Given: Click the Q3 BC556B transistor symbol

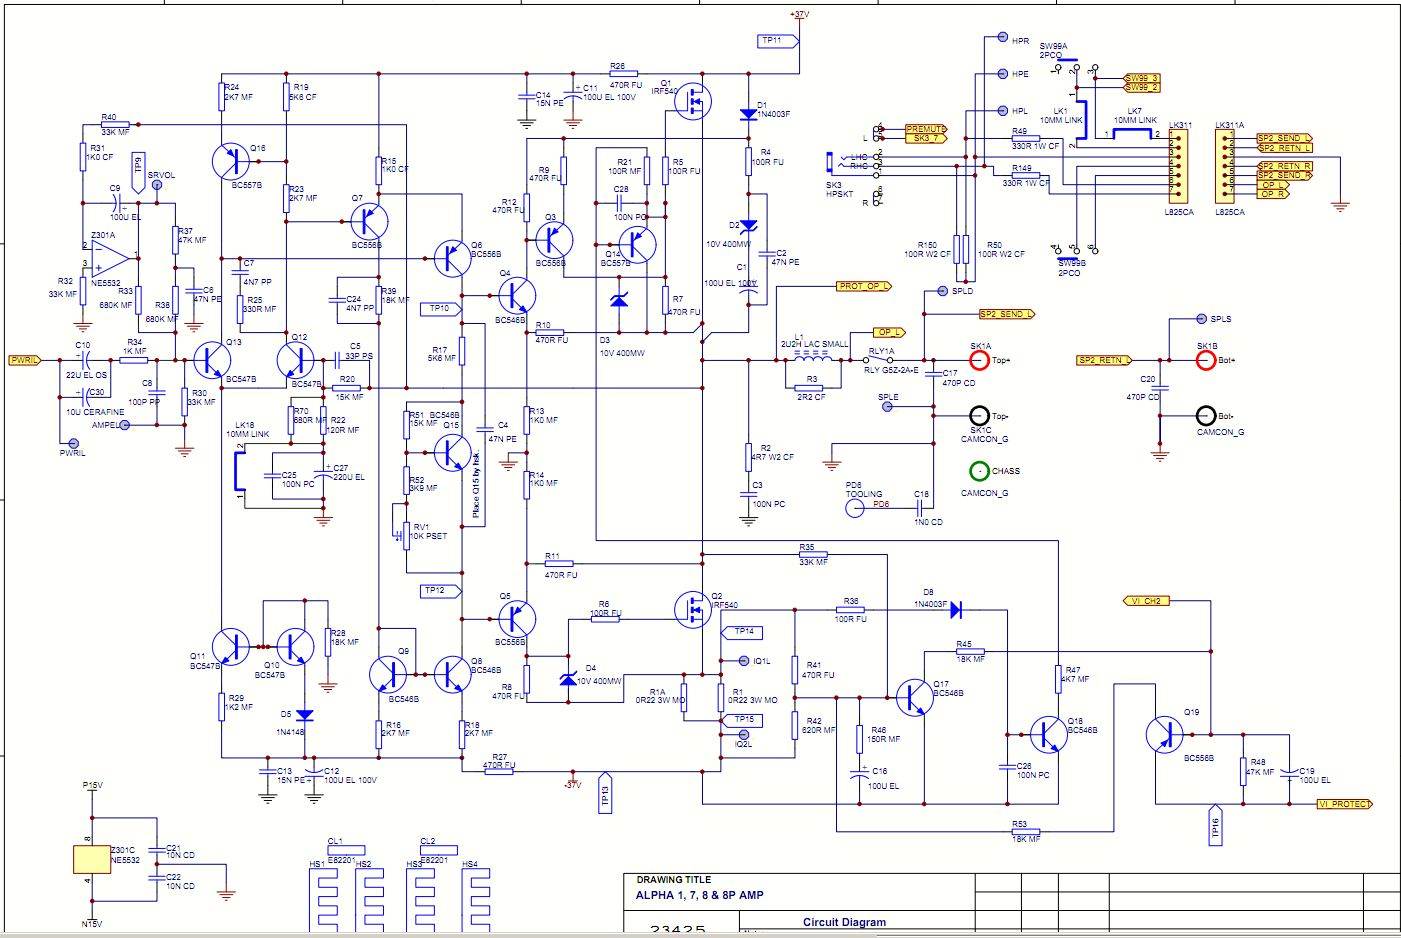Looking at the screenshot, I should pos(554,240).
